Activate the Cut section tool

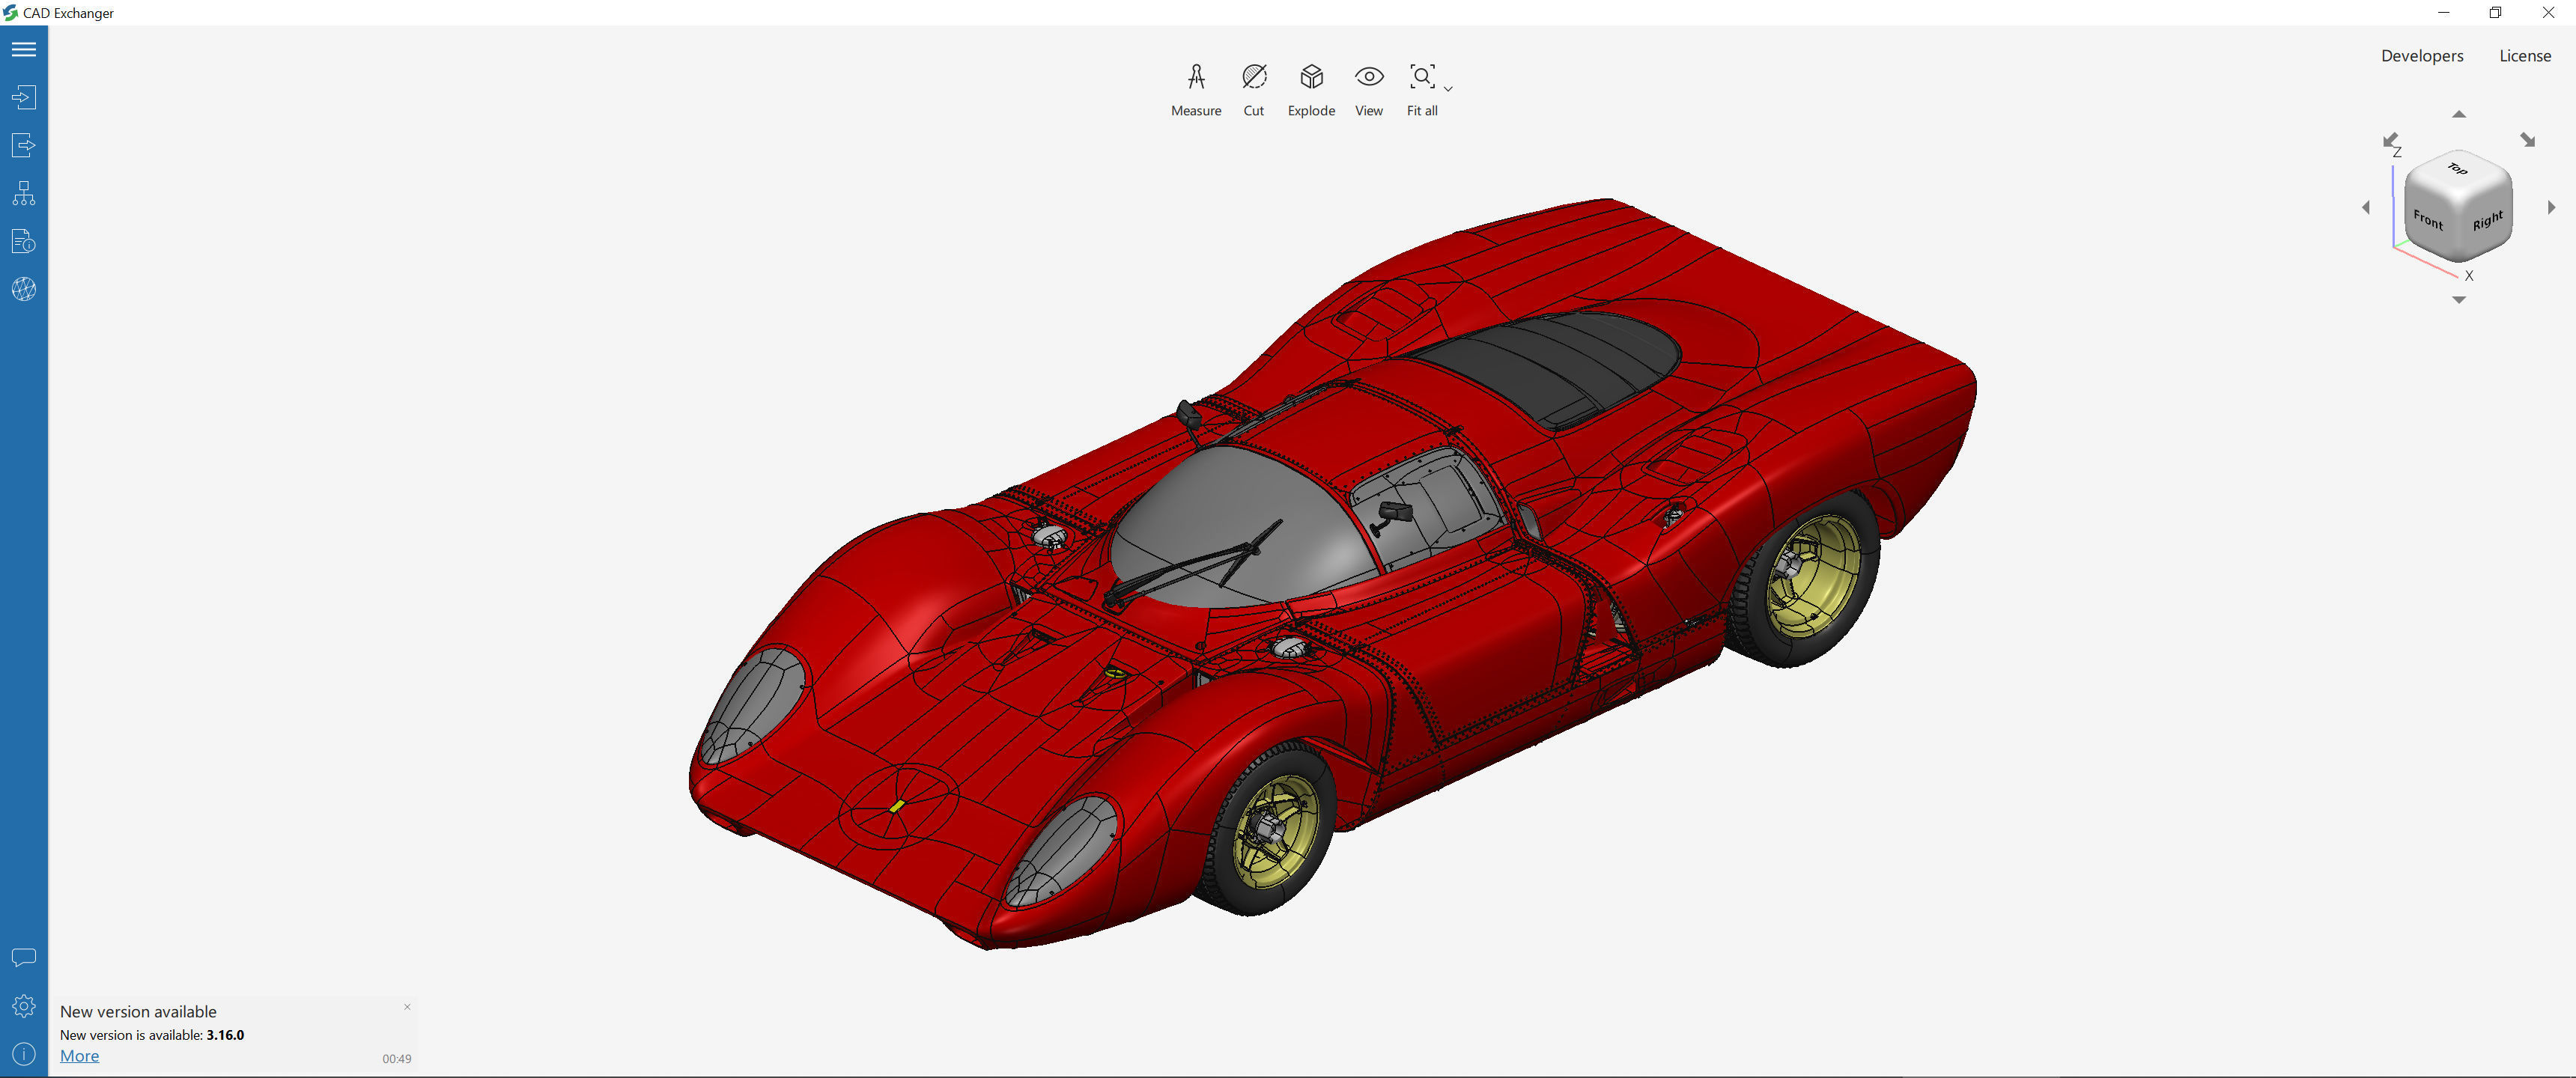click(x=1254, y=90)
